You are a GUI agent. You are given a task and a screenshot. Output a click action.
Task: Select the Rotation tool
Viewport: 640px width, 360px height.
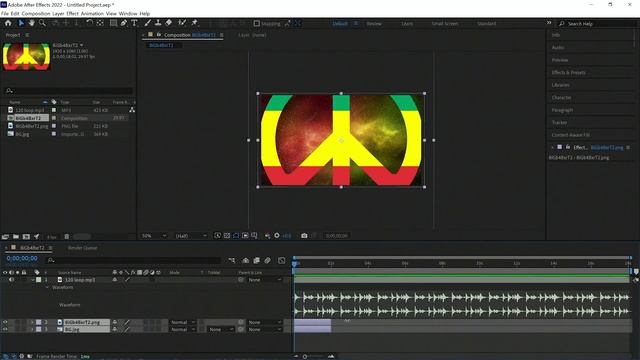click(x=89, y=23)
